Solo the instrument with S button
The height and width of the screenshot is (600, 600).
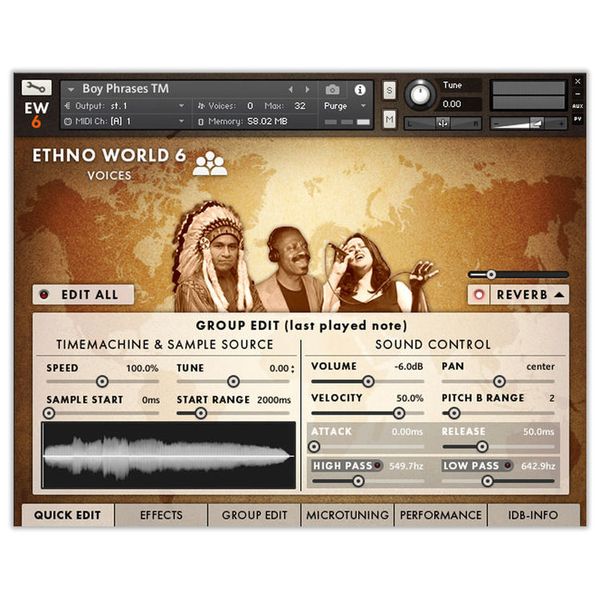[389, 90]
